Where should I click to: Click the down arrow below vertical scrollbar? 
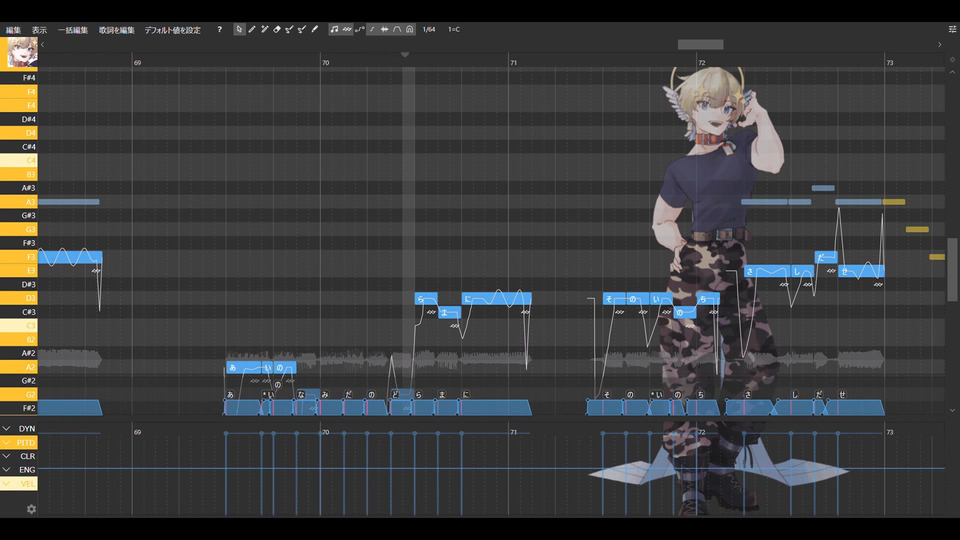(x=952, y=410)
